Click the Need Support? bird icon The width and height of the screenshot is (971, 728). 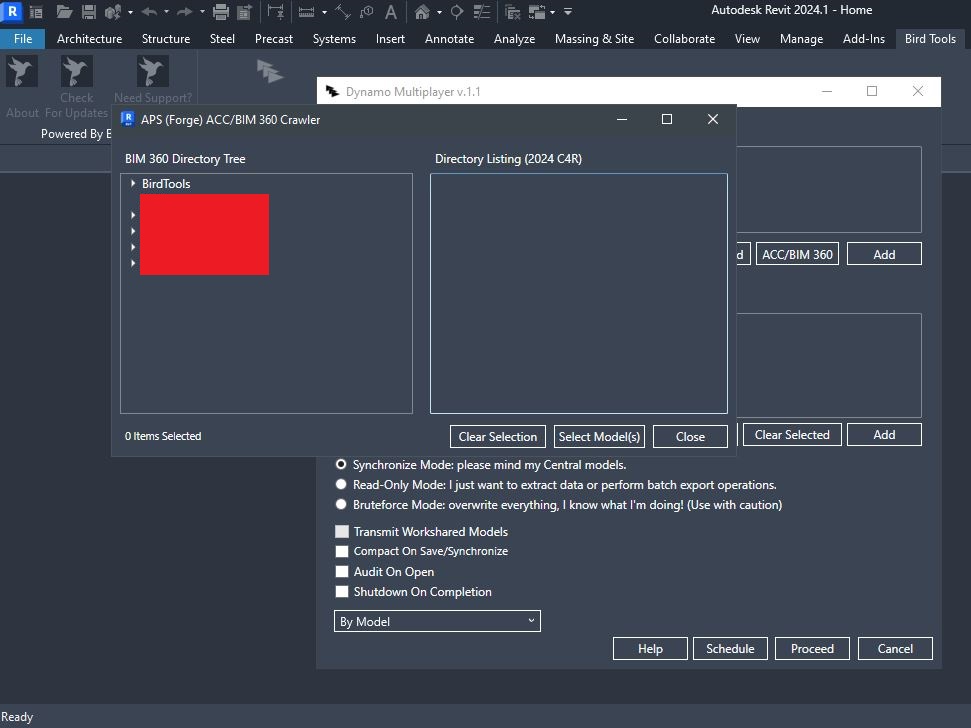click(152, 71)
